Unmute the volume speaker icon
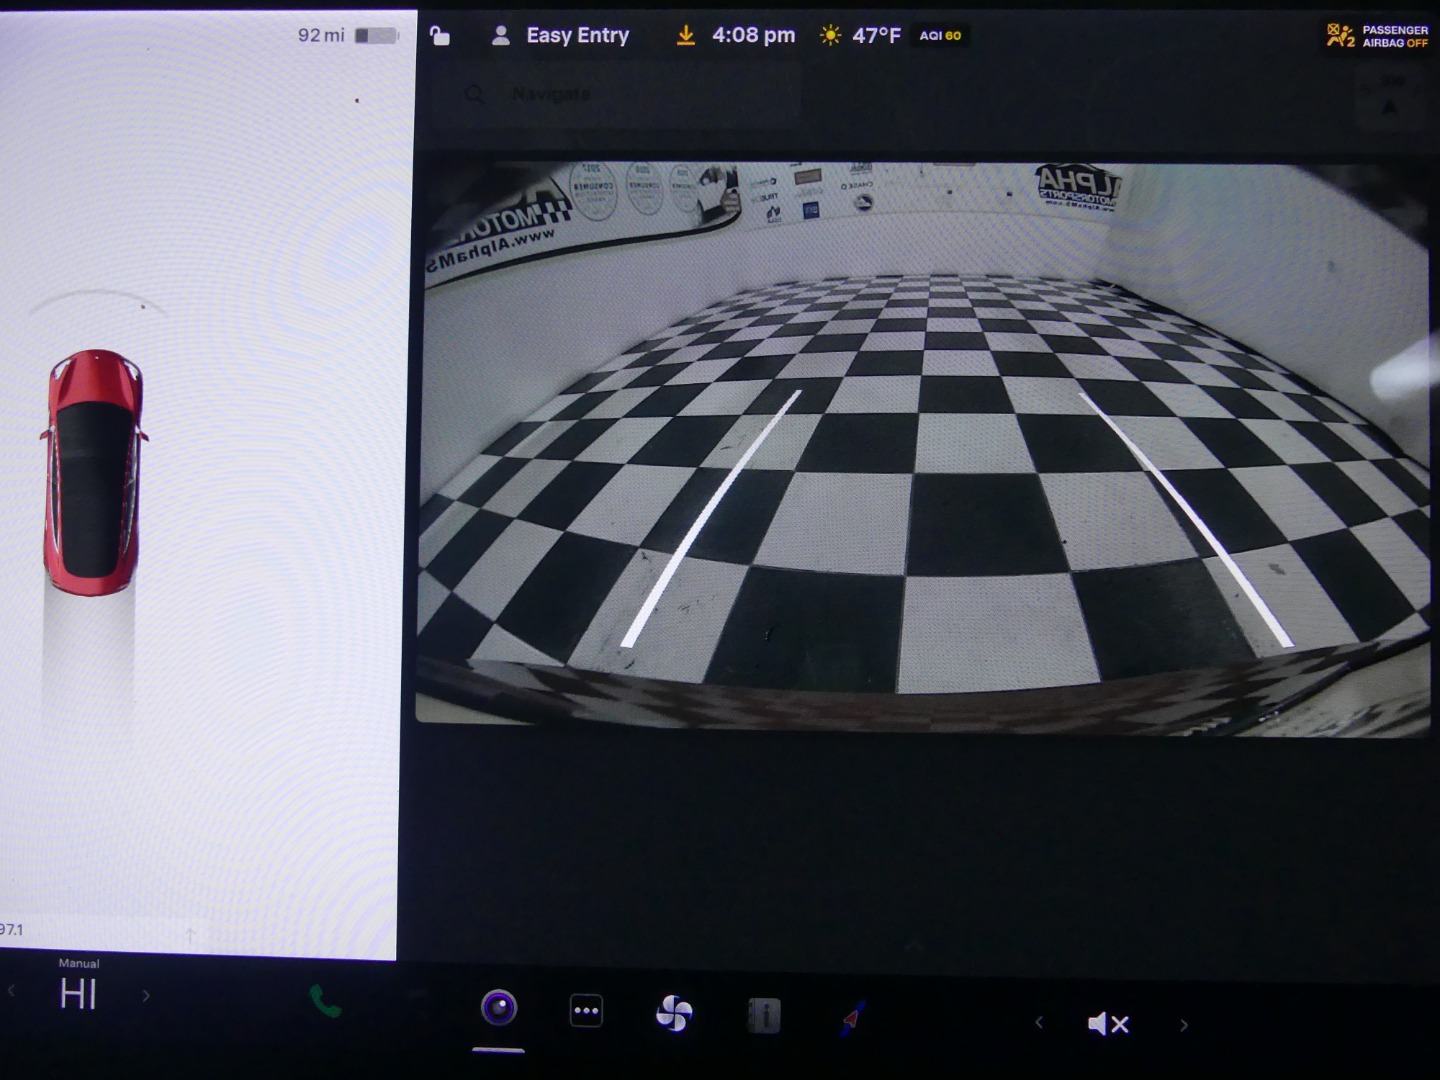1440x1080 pixels. tap(1108, 1024)
